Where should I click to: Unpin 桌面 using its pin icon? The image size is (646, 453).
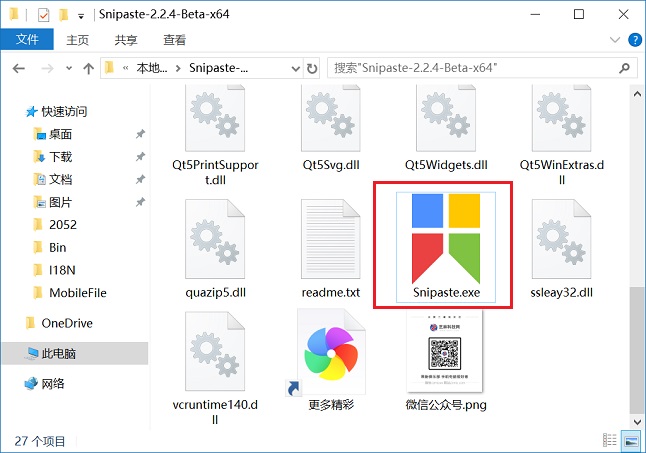pos(140,134)
